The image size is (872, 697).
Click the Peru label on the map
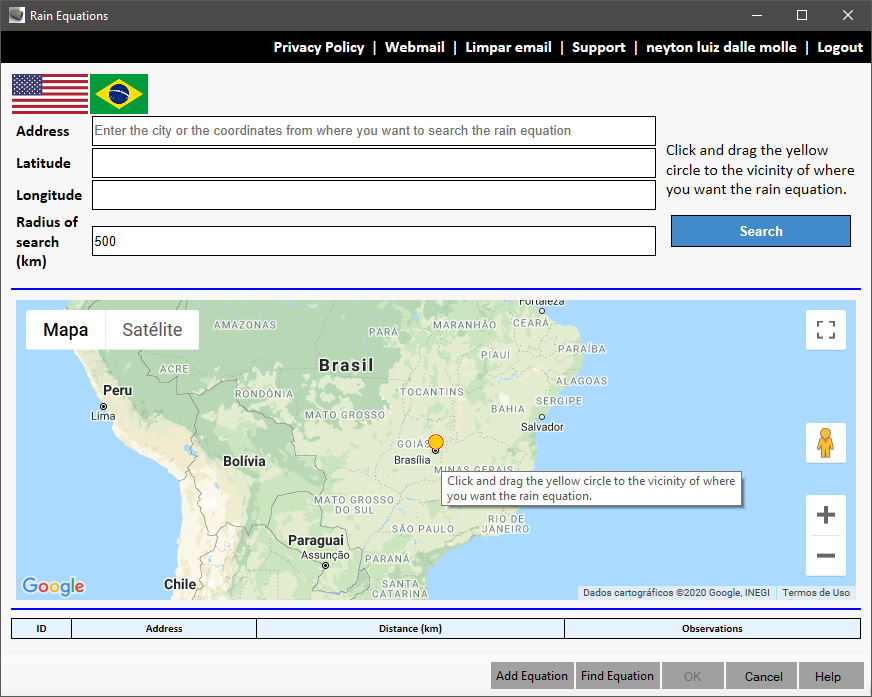pos(118,390)
